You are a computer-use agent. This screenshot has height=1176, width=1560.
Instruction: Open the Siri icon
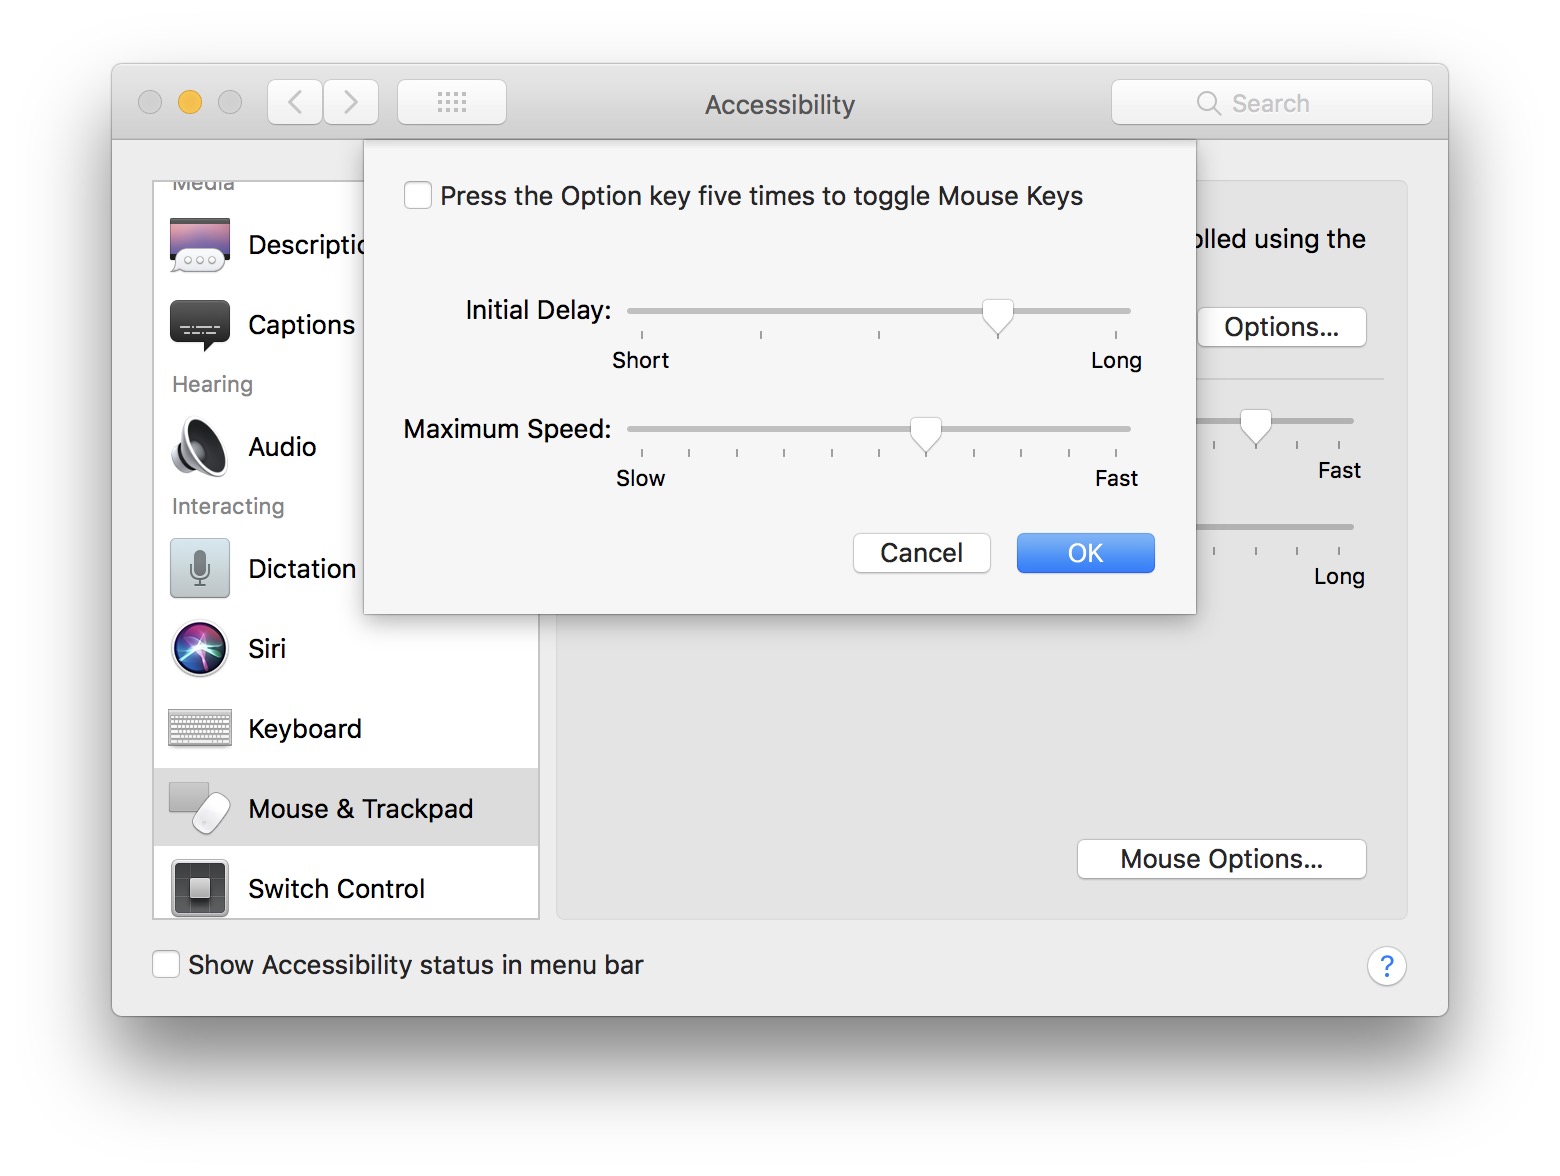(x=200, y=648)
